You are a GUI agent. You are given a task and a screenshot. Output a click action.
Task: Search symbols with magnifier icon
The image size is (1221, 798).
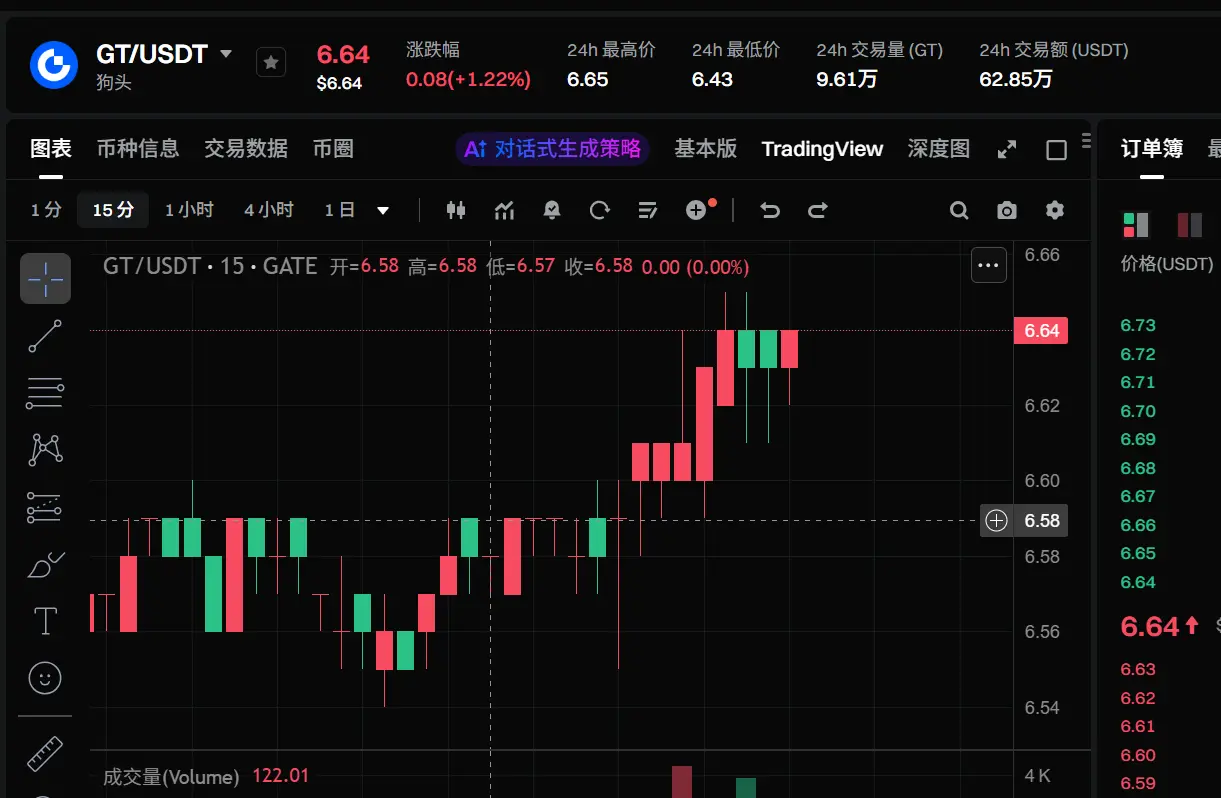click(x=959, y=210)
